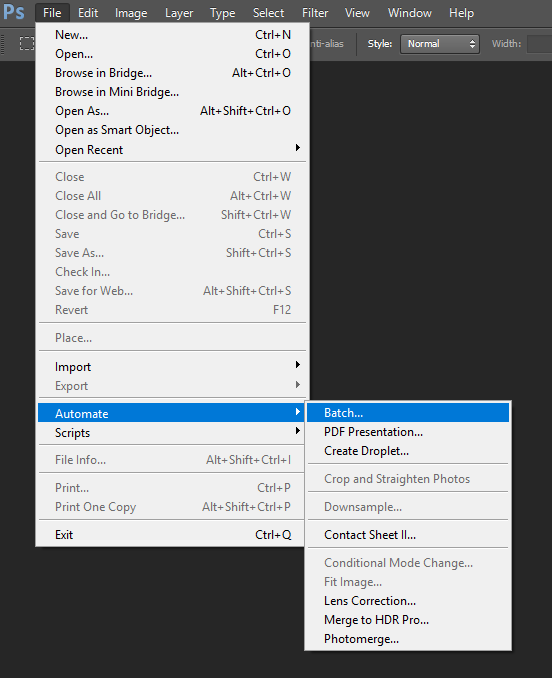Open the View menu
This screenshot has height=678, width=552.
357,13
